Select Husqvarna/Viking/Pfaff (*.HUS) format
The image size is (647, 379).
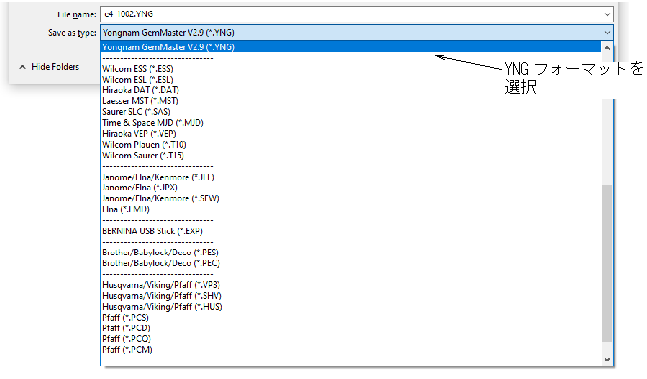pos(162,307)
